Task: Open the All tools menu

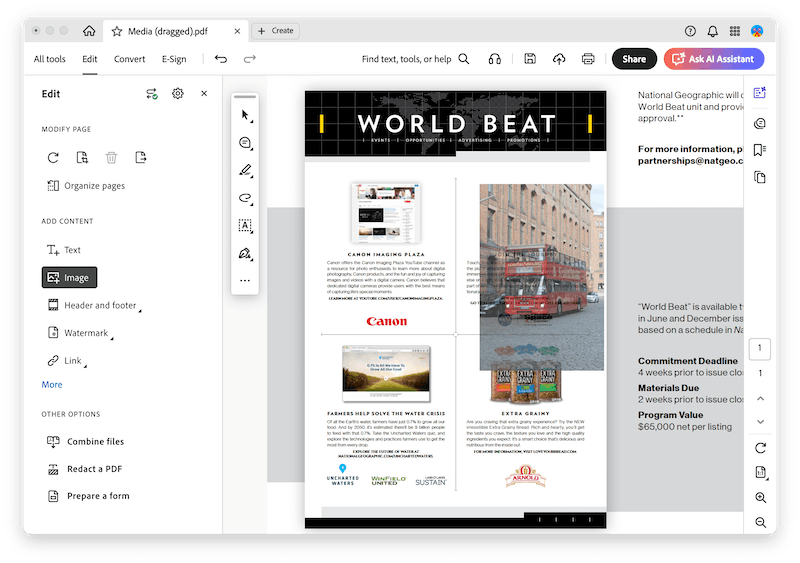Action: click(x=49, y=59)
